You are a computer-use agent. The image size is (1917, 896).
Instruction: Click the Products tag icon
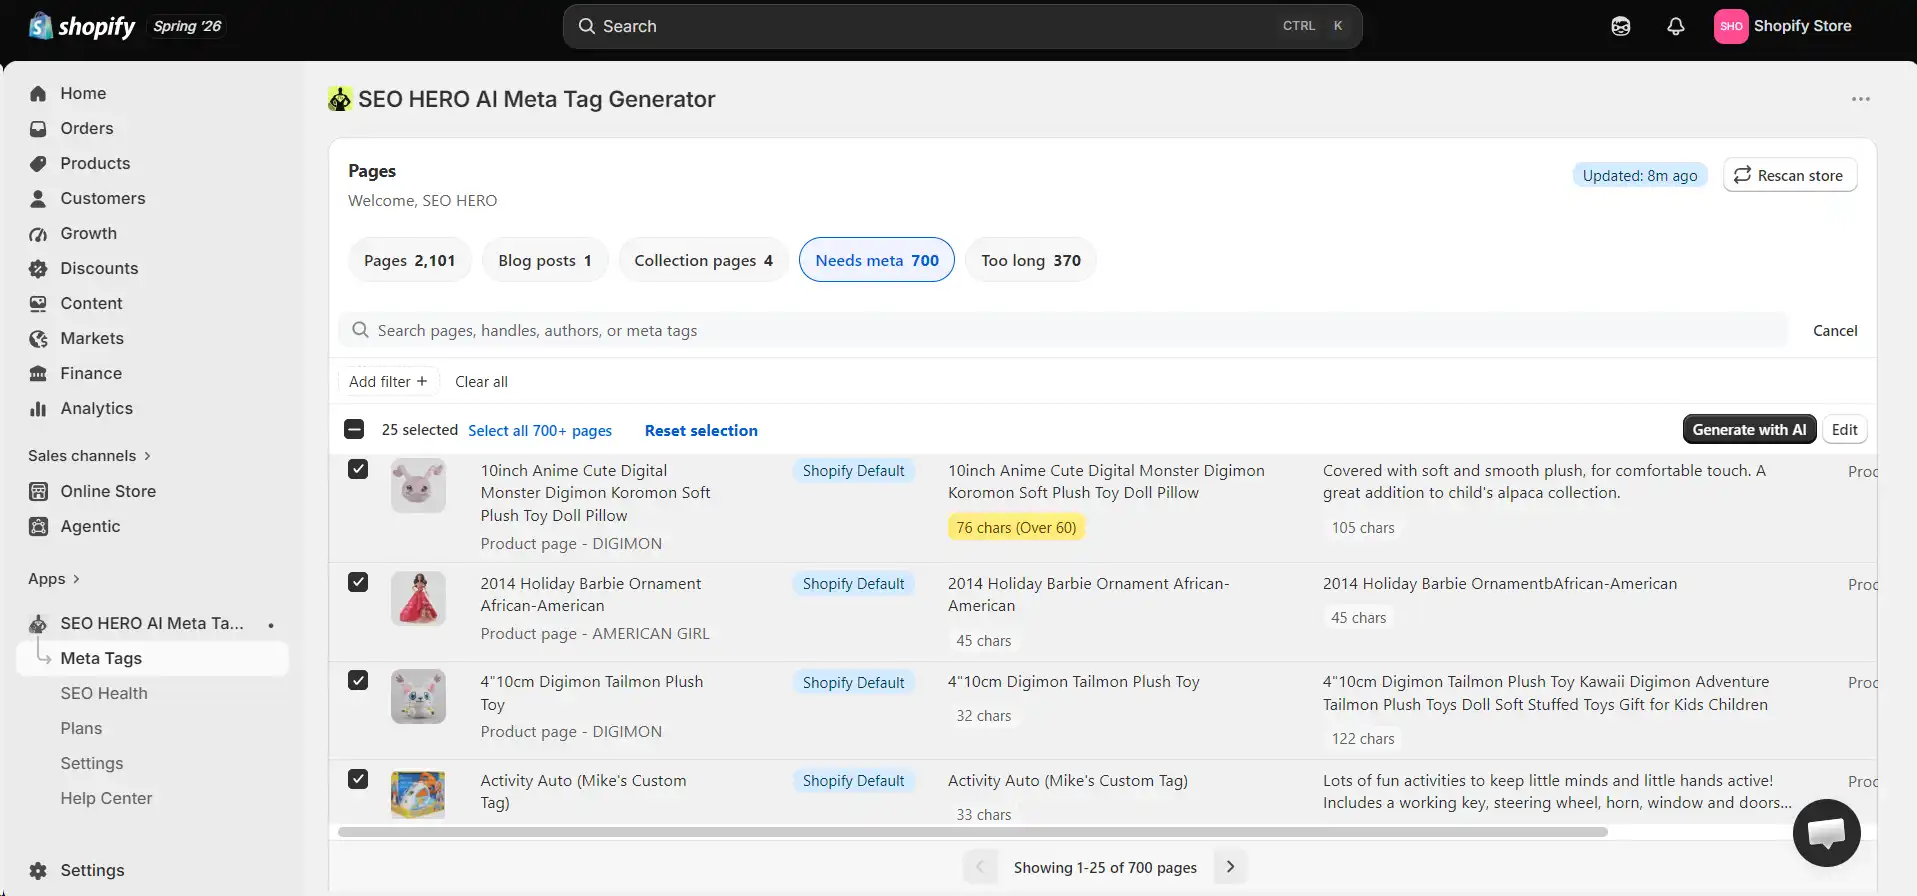[x=38, y=163]
